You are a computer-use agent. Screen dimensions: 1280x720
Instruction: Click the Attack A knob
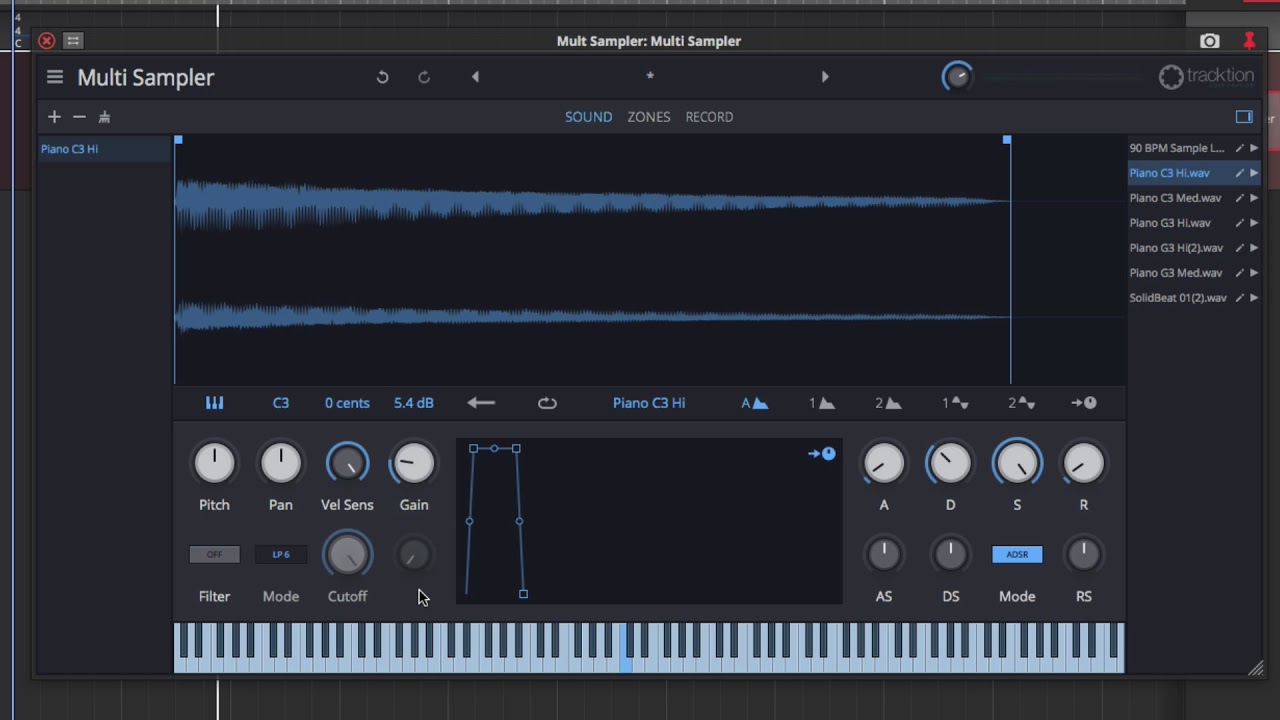point(884,463)
